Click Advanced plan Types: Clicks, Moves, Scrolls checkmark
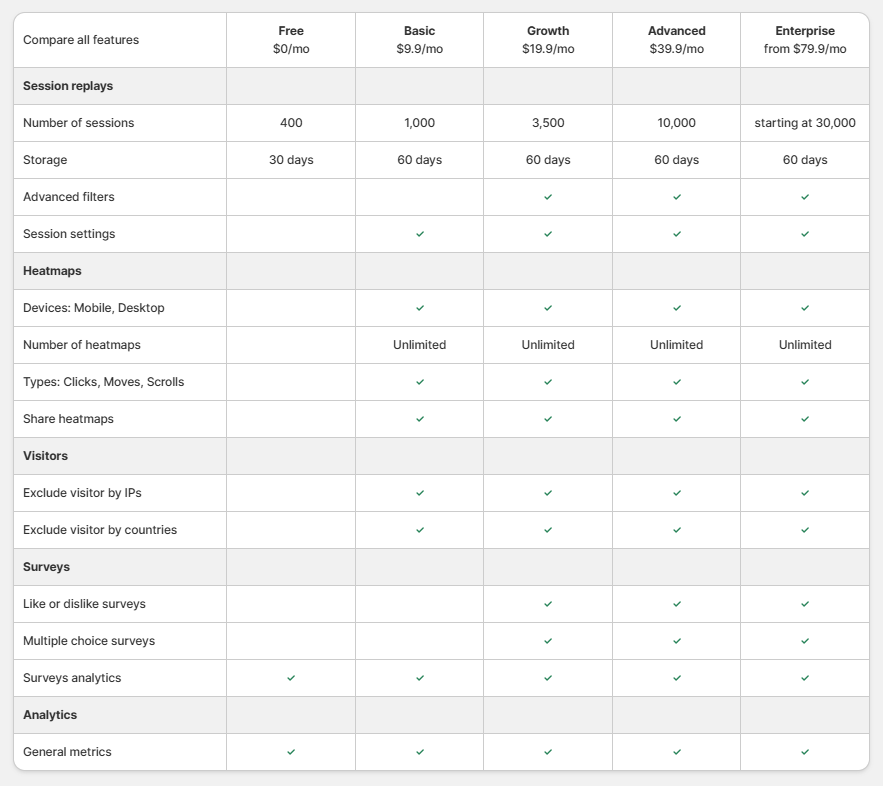Image resolution: width=883 pixels, height=786 pixels. click(677, 382)
